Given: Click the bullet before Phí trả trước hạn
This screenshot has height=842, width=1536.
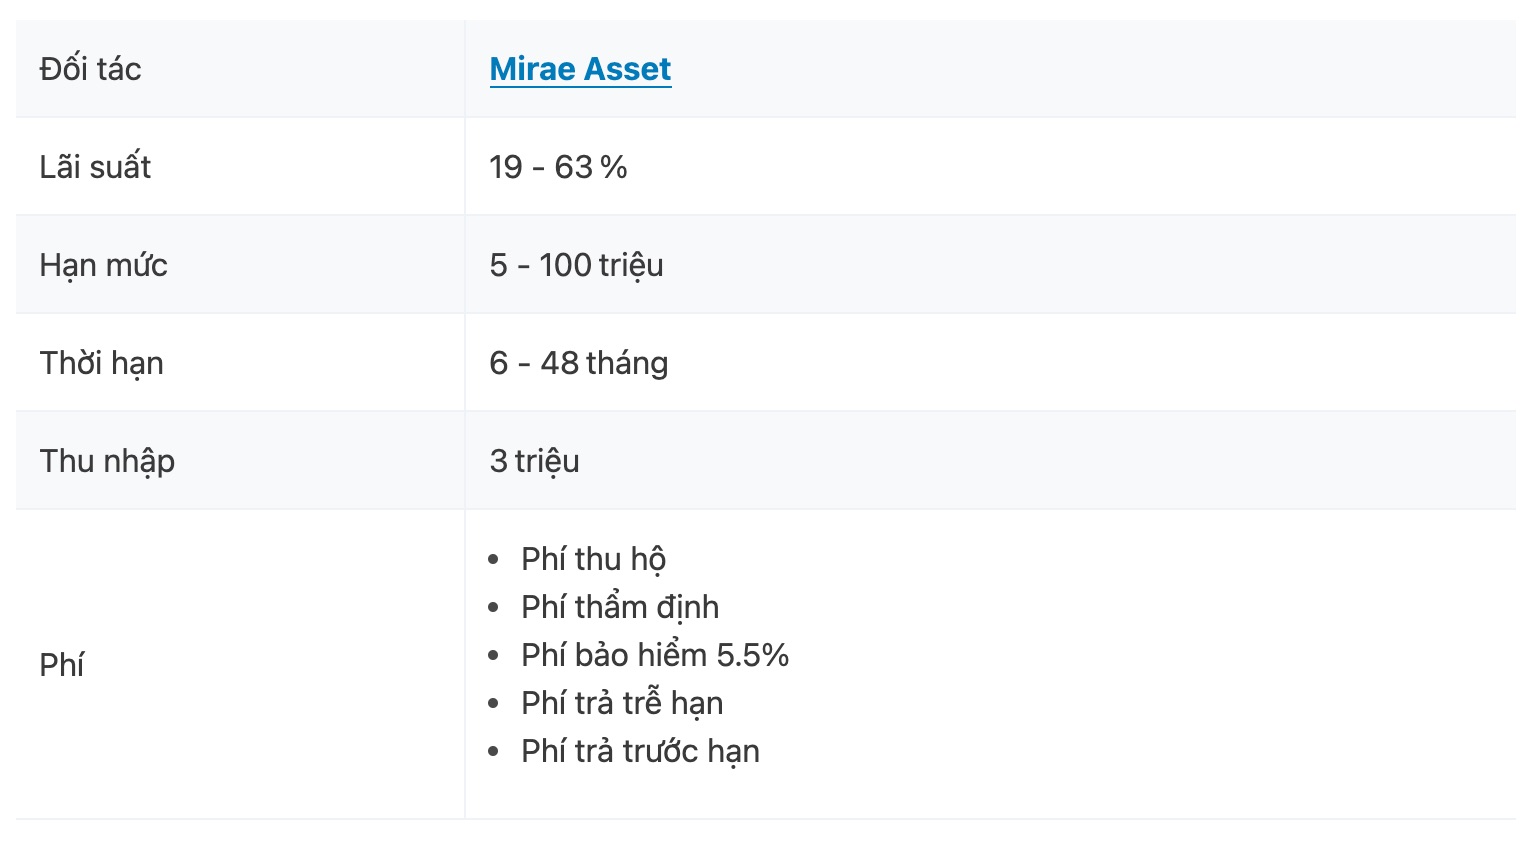Looking at the screenshot, I should coord(493,752).
